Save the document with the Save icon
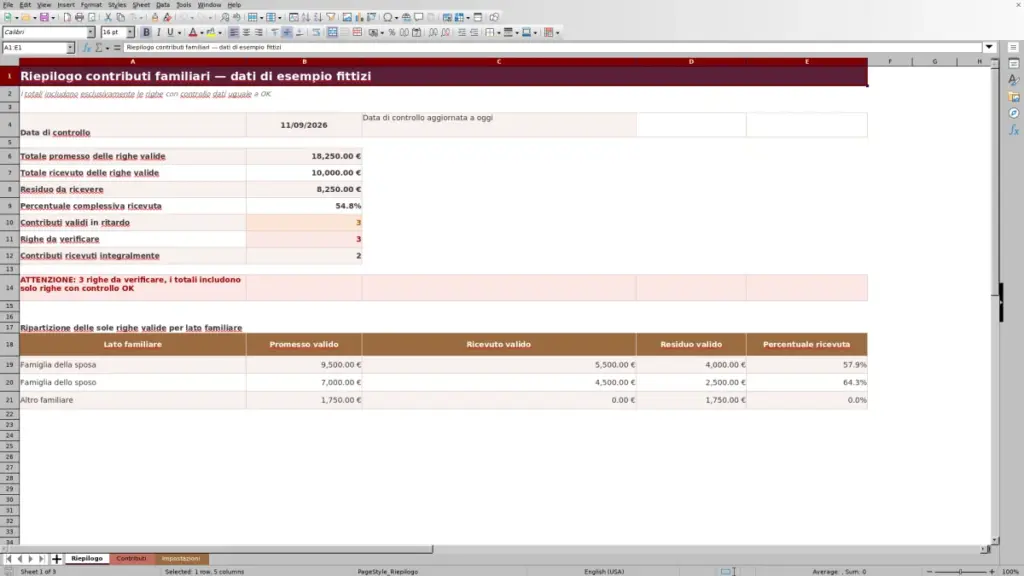The height and width of the screenshot is (576, 1024). tap(44, 17)
